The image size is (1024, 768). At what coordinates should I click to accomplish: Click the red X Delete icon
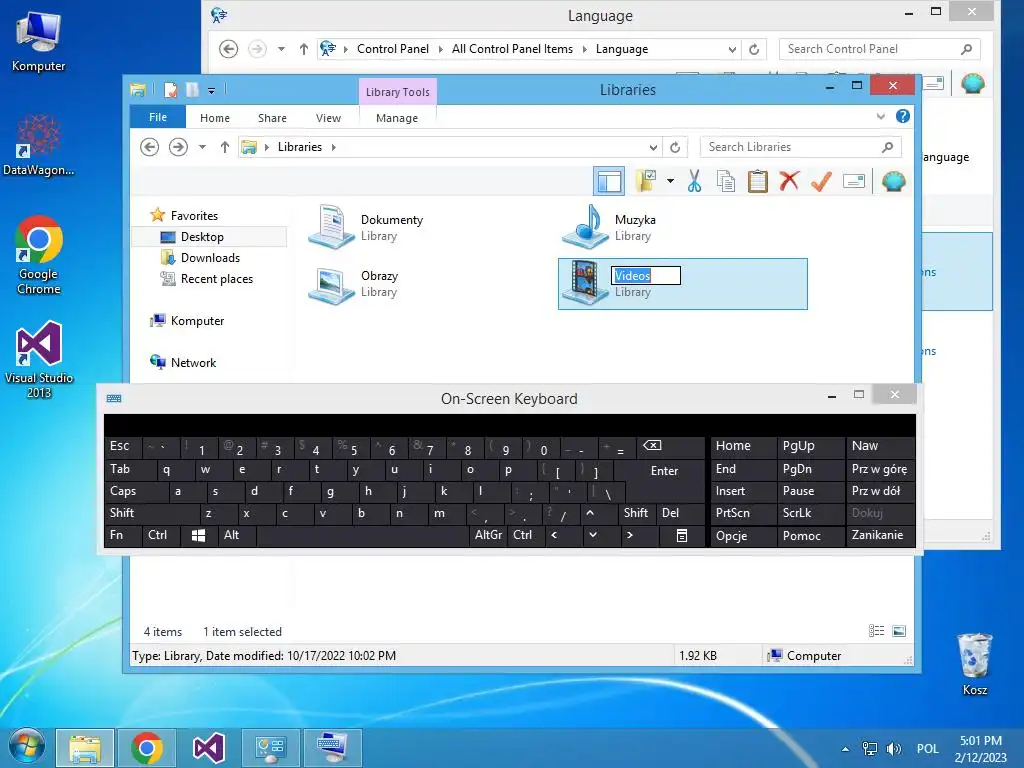pyautogui.click(x=789, y=180)
